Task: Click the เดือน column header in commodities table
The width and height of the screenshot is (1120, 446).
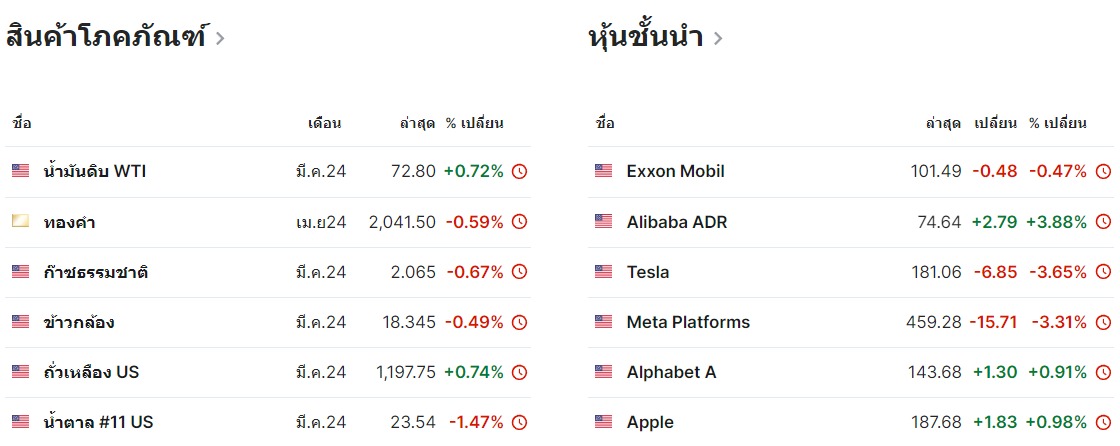Action: tap(324, 123)
